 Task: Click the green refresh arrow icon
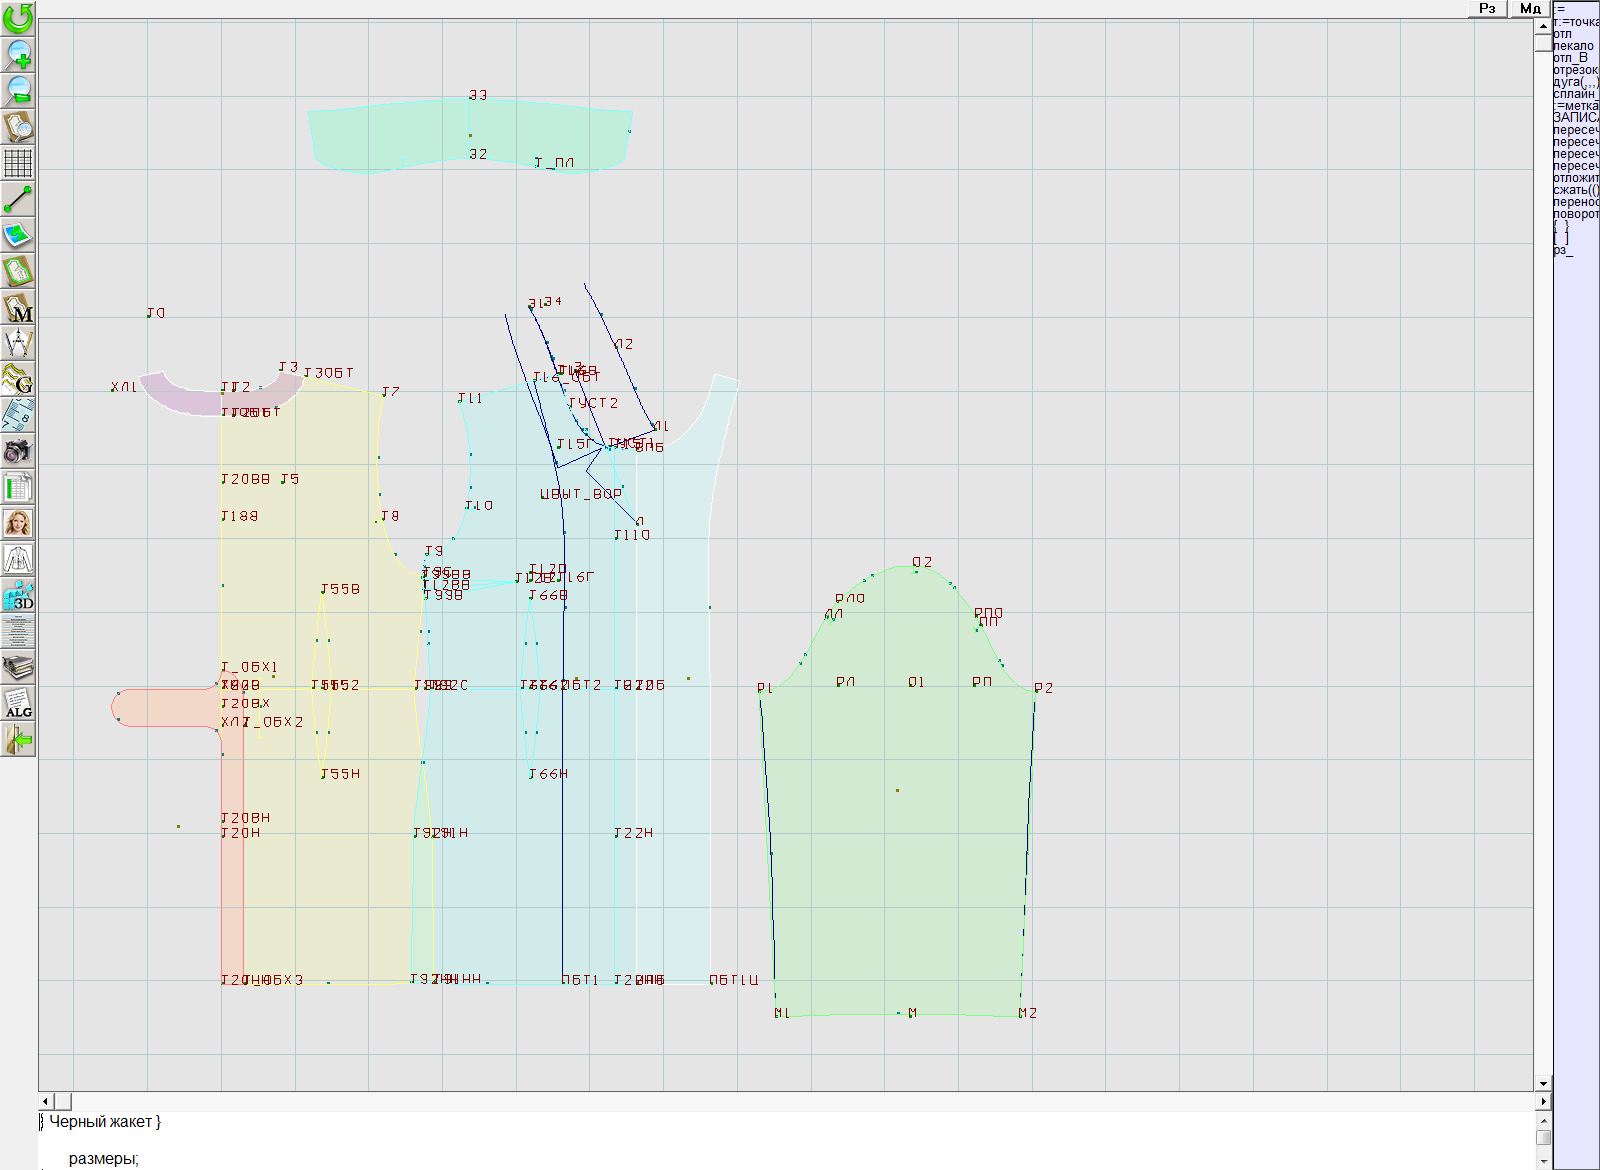(18, 18)
